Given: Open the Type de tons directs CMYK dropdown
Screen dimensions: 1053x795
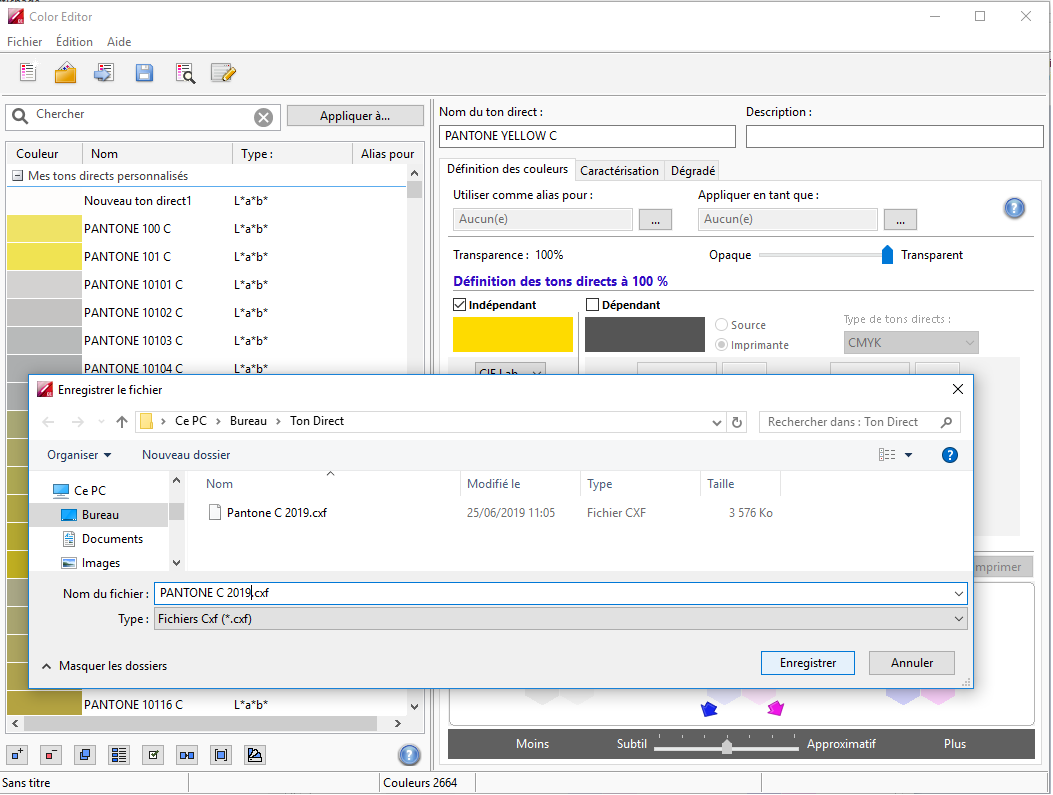Looking at the screenshot, I should [x=911, y=342].
